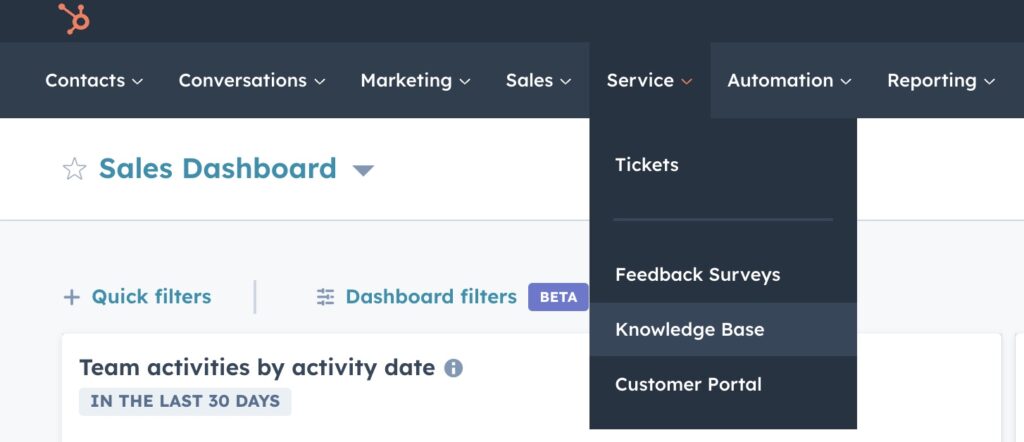This screenshot has height=442, width=1024.
Task: Click the In the last 30 days tag
Action: click(185, 402)
